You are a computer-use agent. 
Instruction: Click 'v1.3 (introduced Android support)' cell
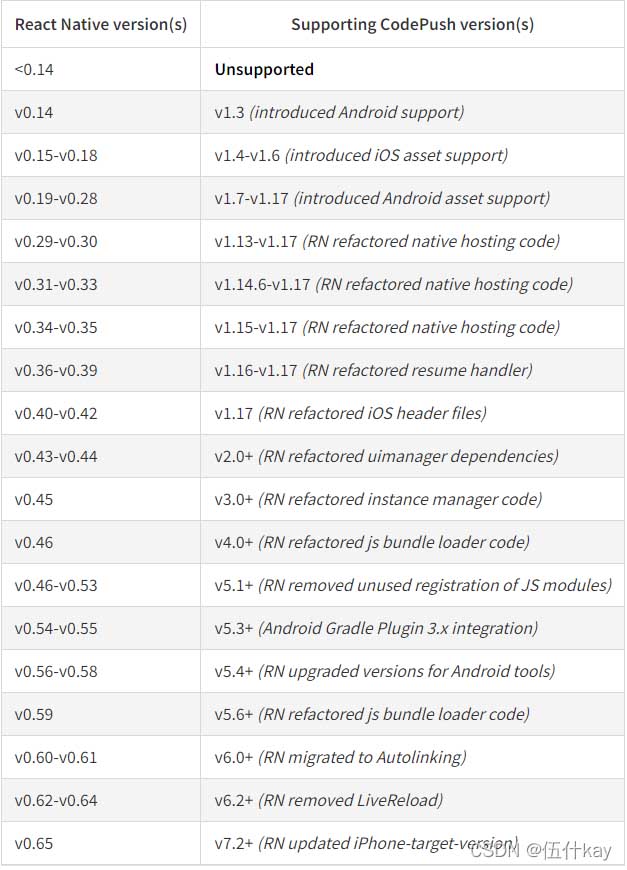[339, 112]
